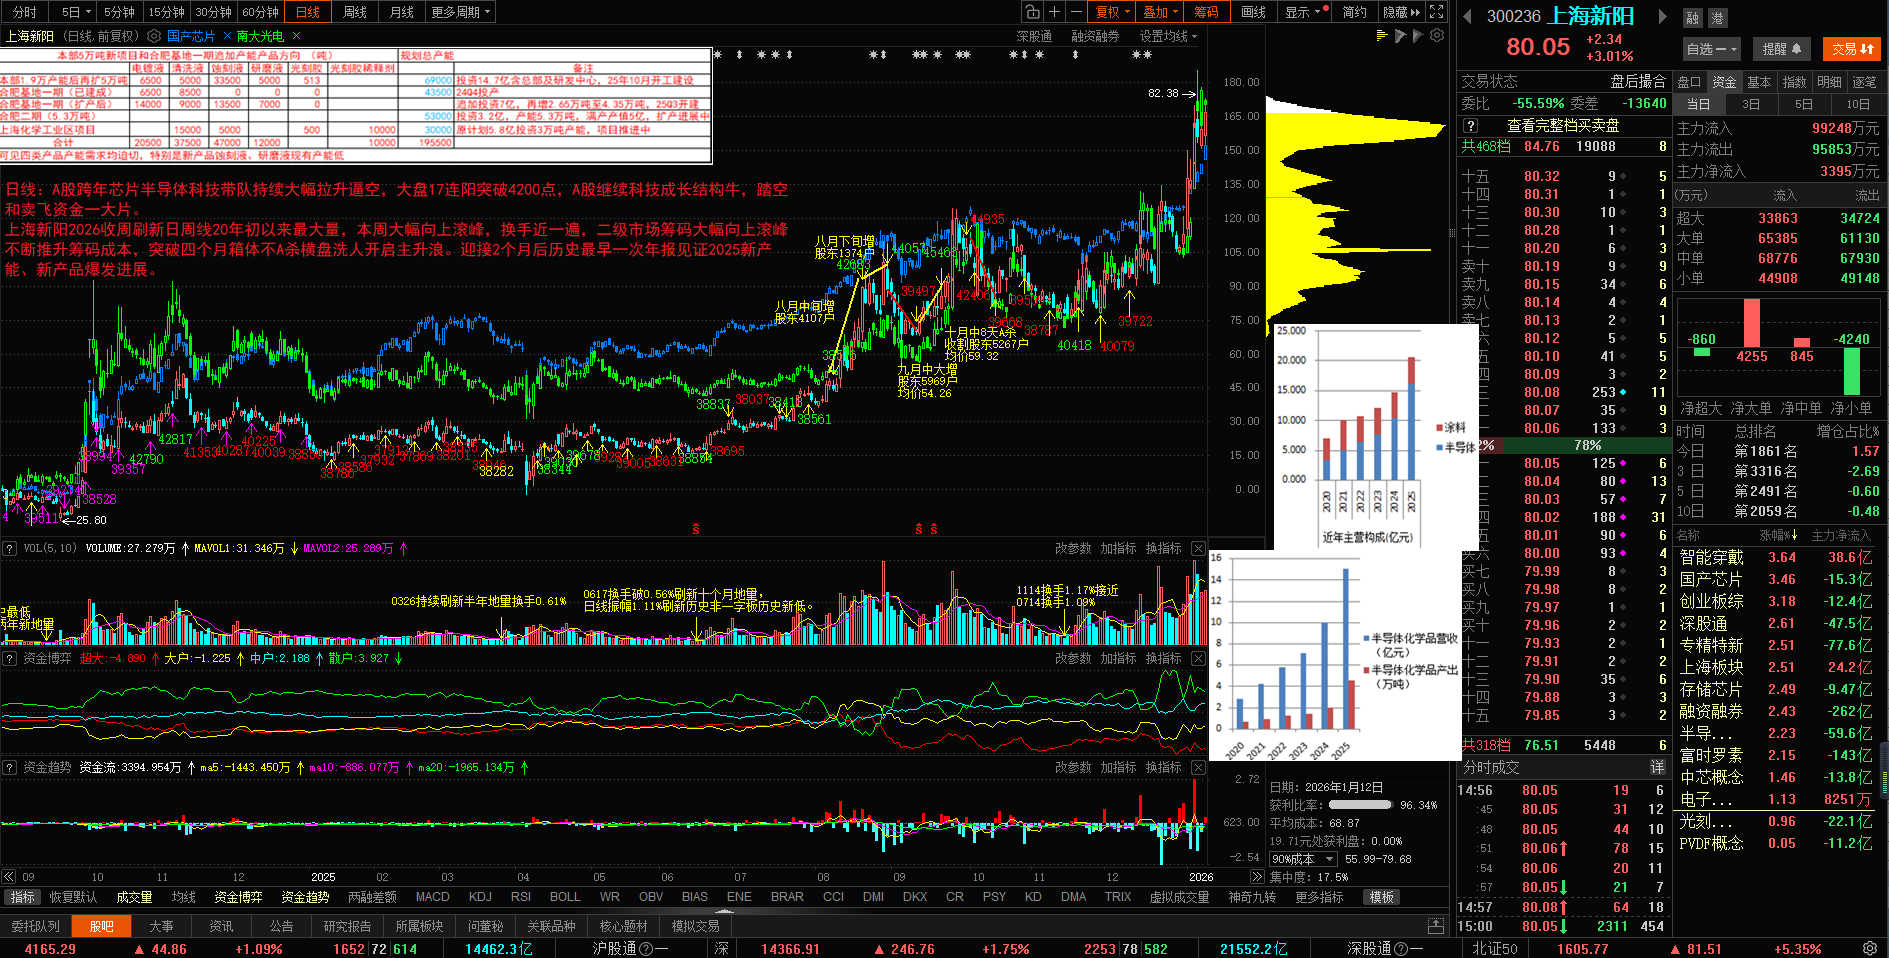This screenshot has height=958, width=1889.
Task: Select the KDJ indicator
Action: (480, 897)
